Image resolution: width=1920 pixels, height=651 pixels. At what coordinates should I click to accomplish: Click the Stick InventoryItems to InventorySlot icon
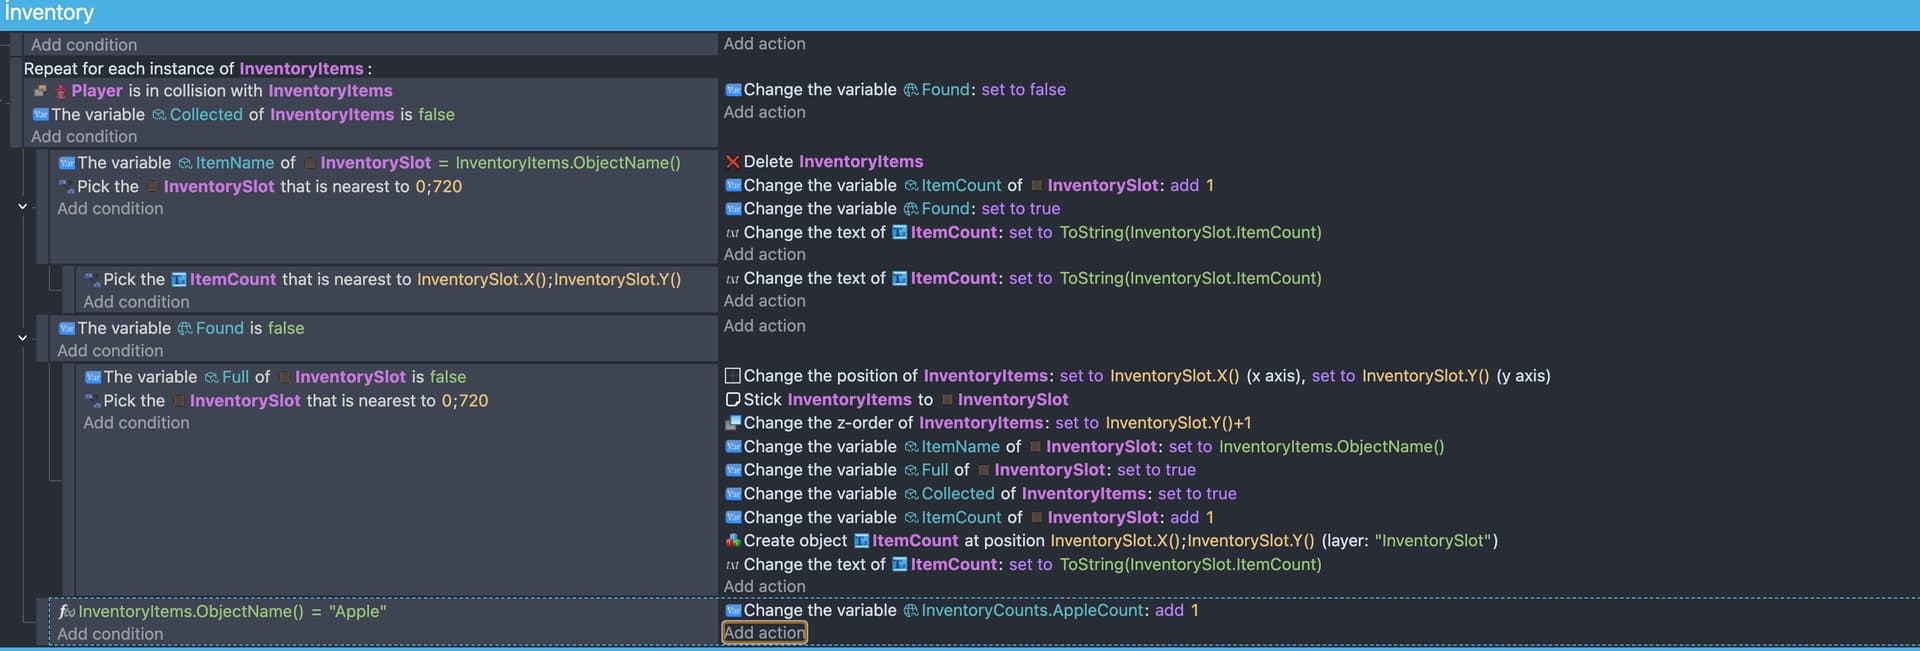732,400
